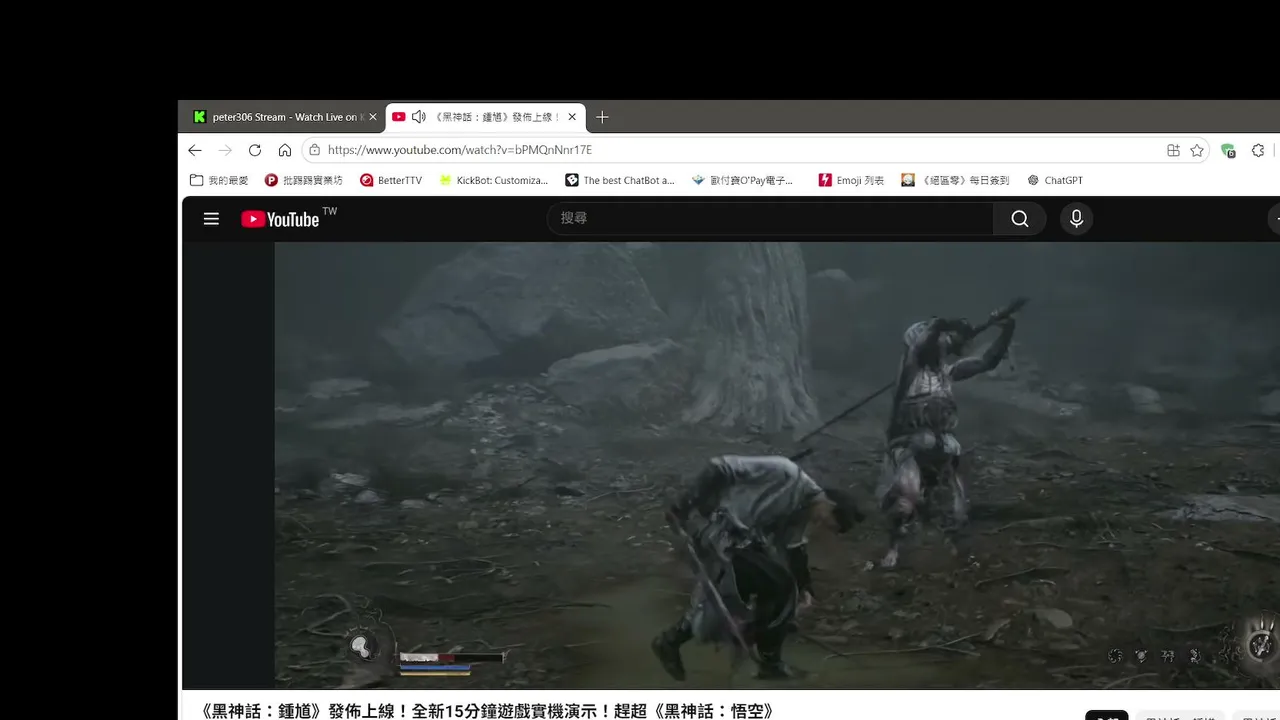The width and height of the screenshot is (1280, 720).
Task: Open the 我的最愛 bookmarks folder
Action: [219, 180]
